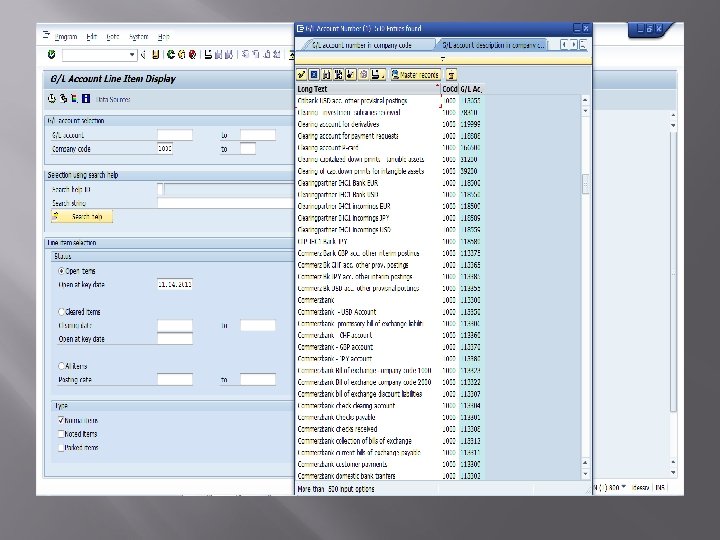Click the Print icon in main toolbar

tap(208, 55)
